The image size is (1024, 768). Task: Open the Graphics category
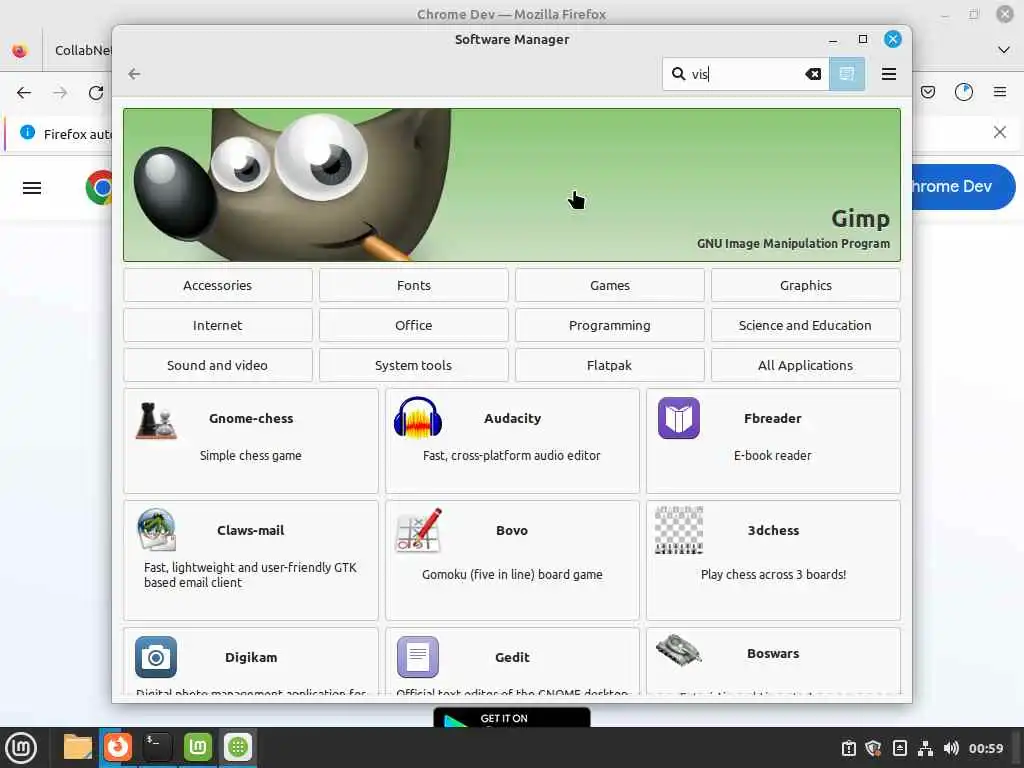point(806,285)
